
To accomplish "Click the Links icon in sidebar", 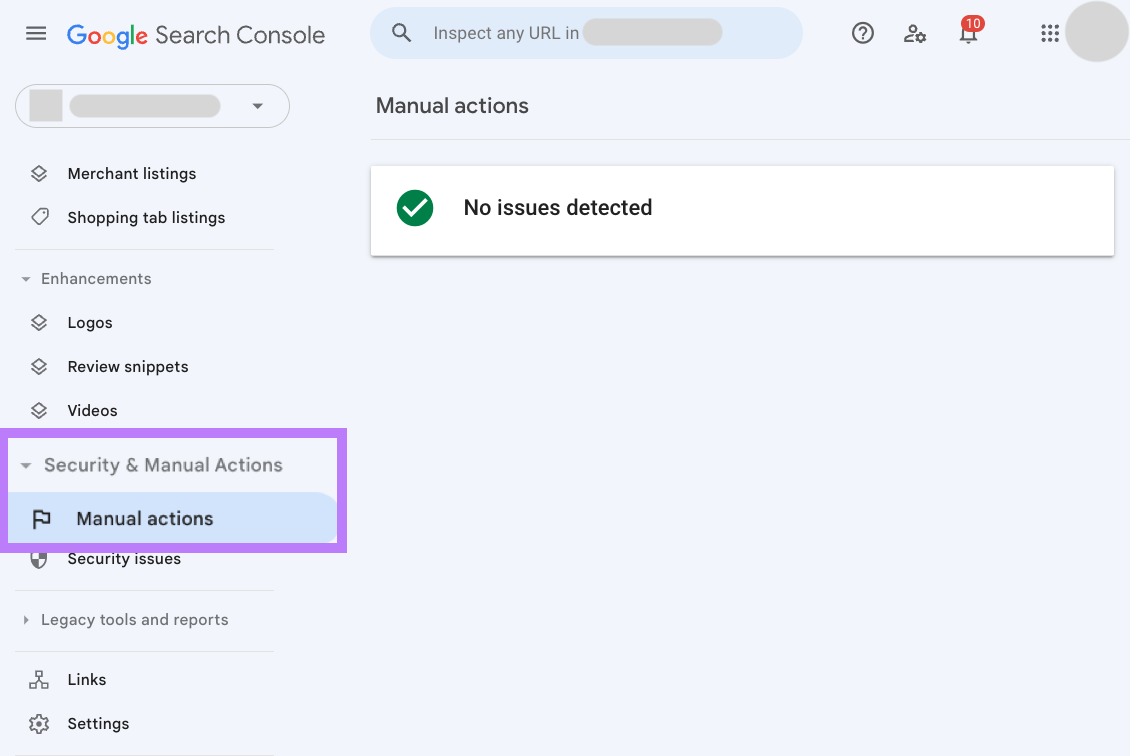I will [x=38, y=679].
